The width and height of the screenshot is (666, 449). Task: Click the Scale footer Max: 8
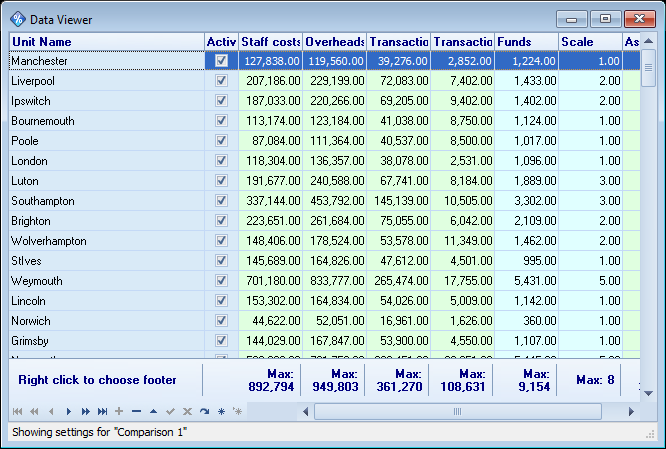(590, 379)
